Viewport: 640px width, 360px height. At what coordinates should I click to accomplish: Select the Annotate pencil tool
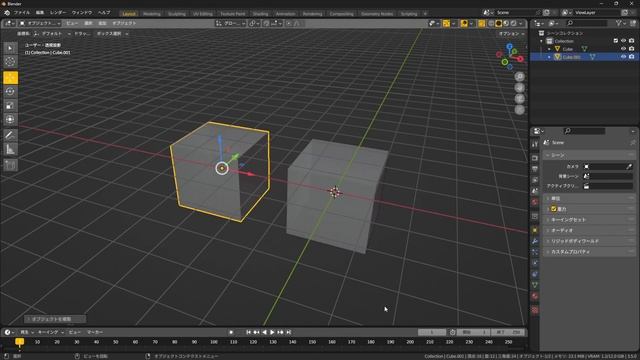[x=10, y=135]
